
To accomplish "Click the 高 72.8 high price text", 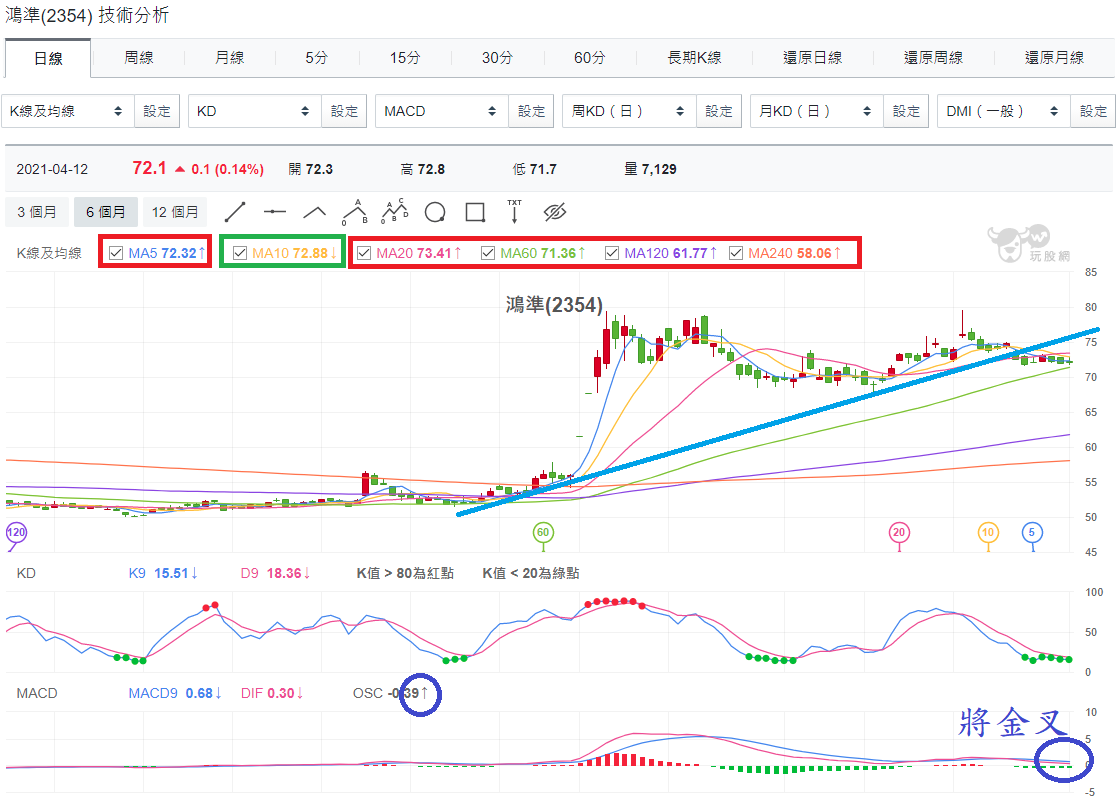I will 422,169.
